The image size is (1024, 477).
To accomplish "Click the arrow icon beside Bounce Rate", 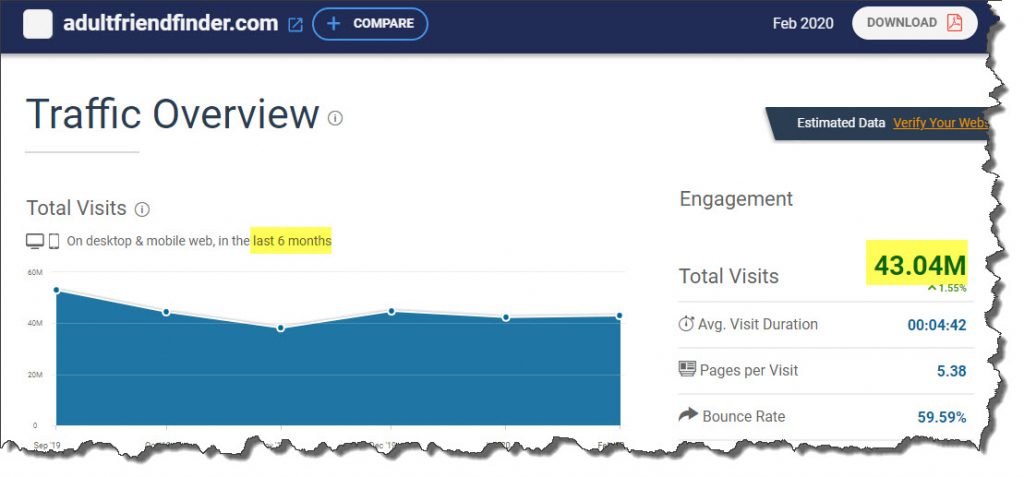I will click(x=687, y=416).
